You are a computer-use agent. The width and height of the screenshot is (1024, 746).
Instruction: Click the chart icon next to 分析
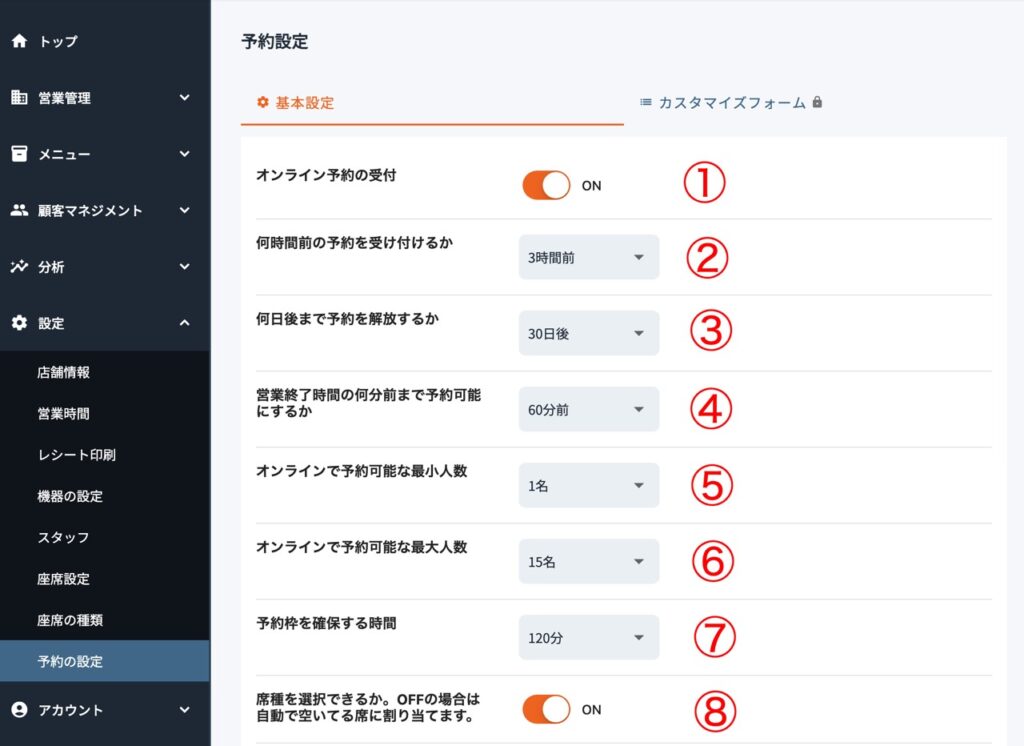18,267
